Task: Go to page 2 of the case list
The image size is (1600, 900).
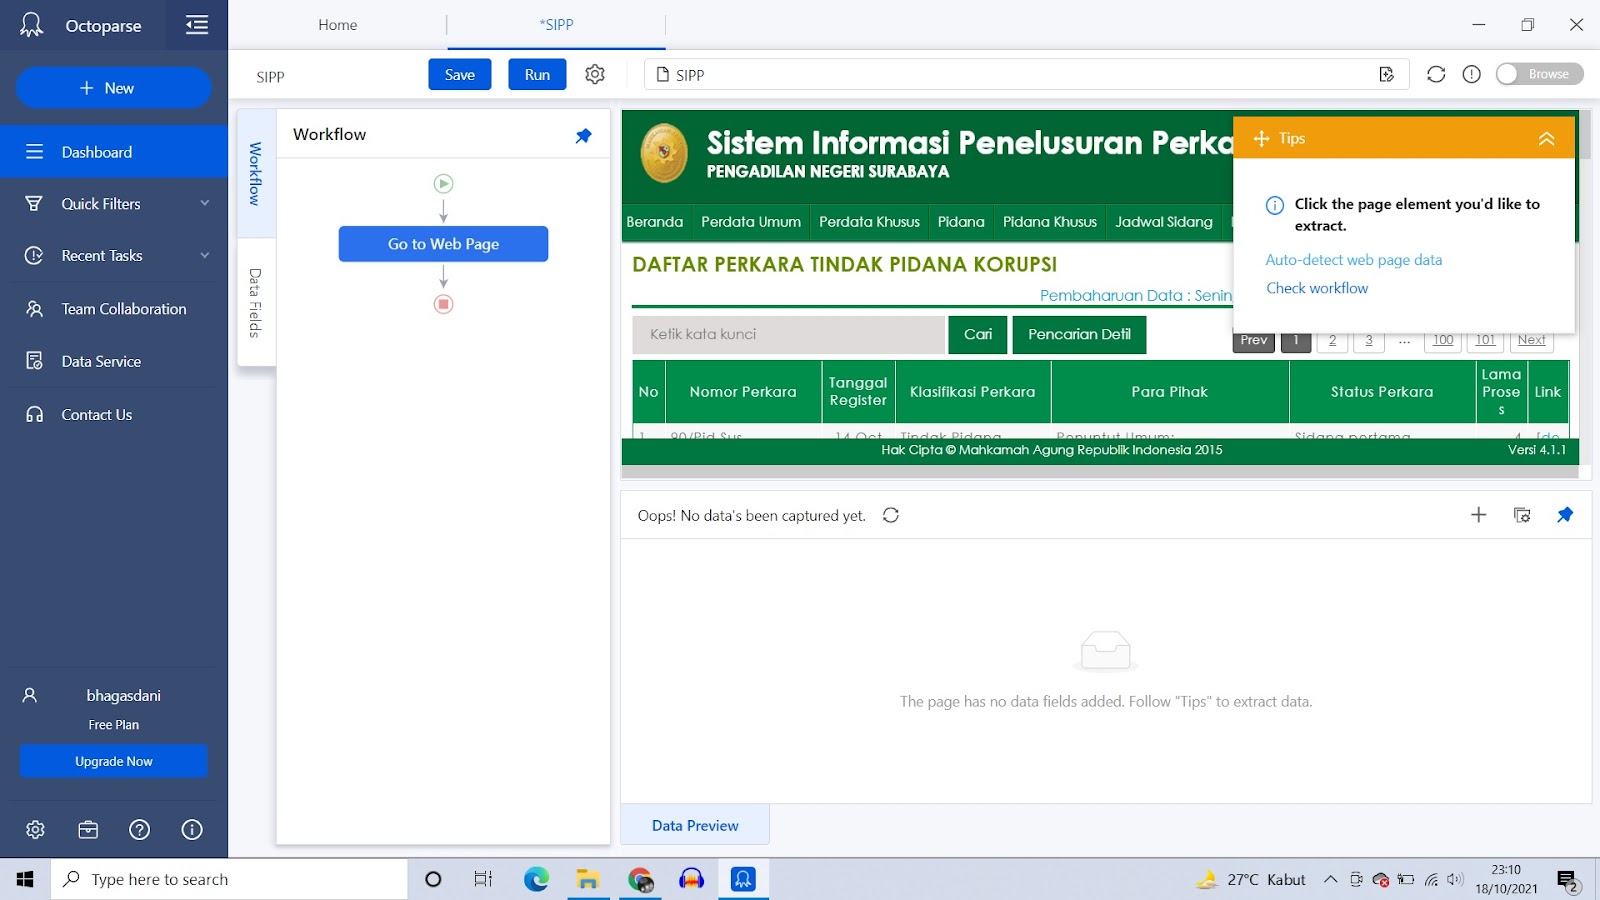Action: point(1332,341)
